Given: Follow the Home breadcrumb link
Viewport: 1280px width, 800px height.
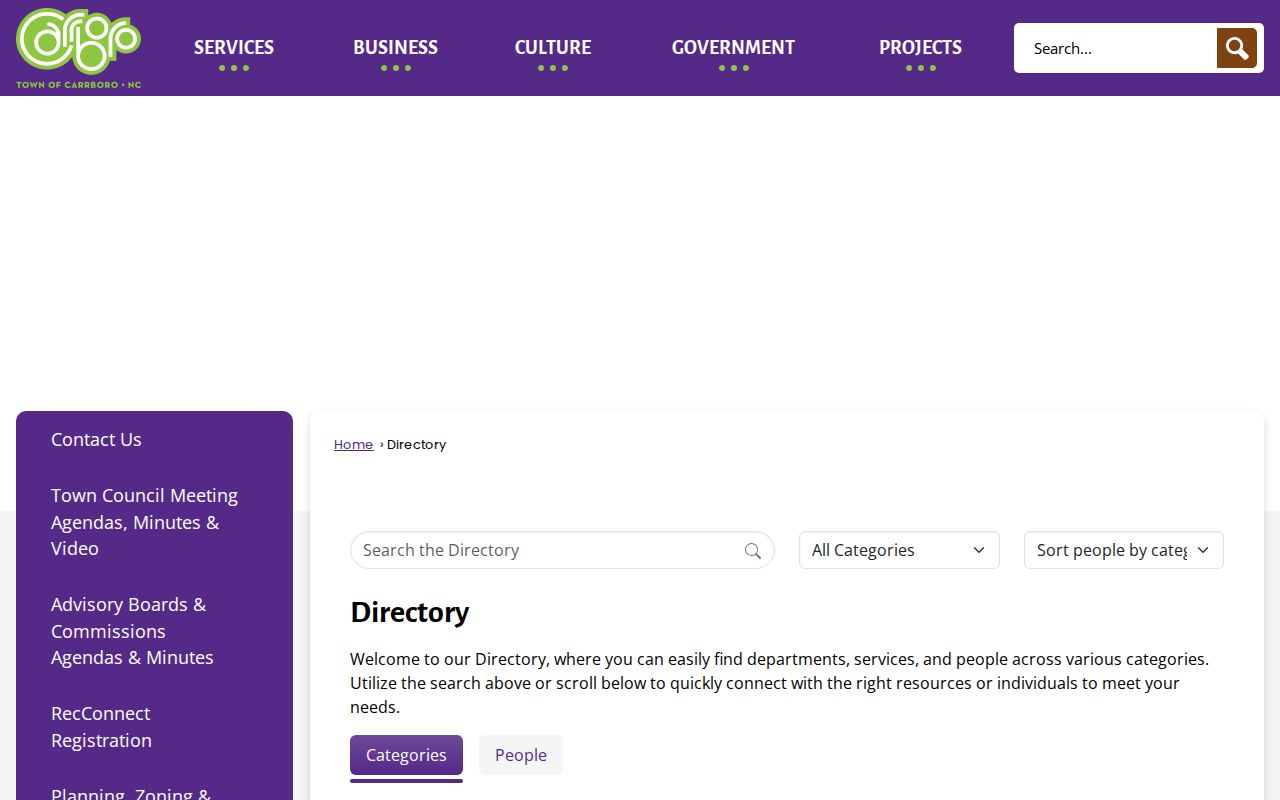Looking at the screenshot, I should (x=353, y=445).
